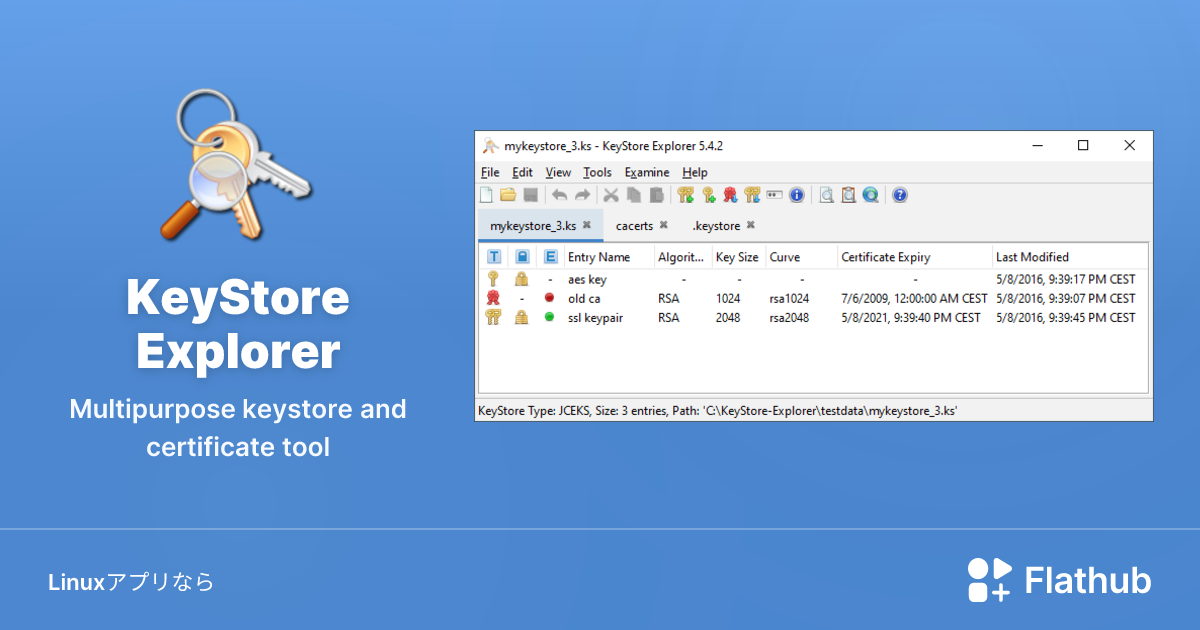Switch to the cacerts tab
Image resolution: width=1200 pixels, height=630 pixels.
click(x=634, y=225)
